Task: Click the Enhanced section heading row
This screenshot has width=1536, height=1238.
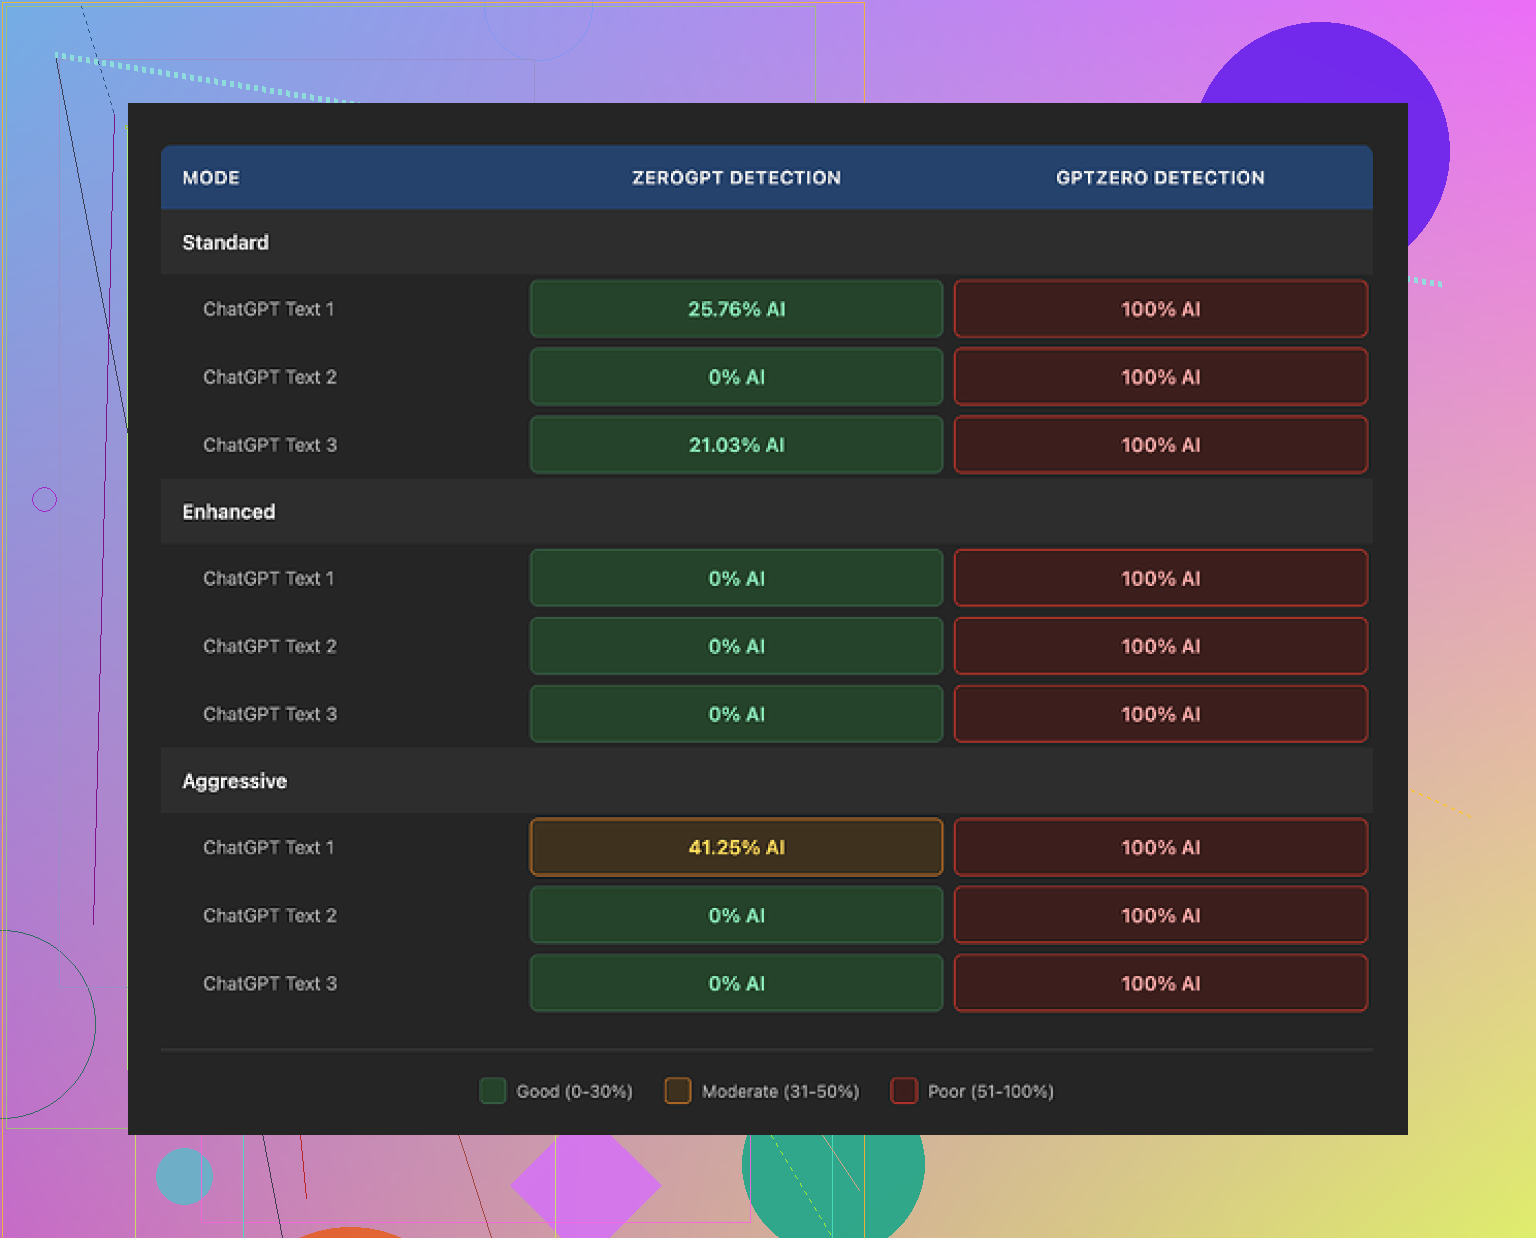Action: (x=229, y=512)
